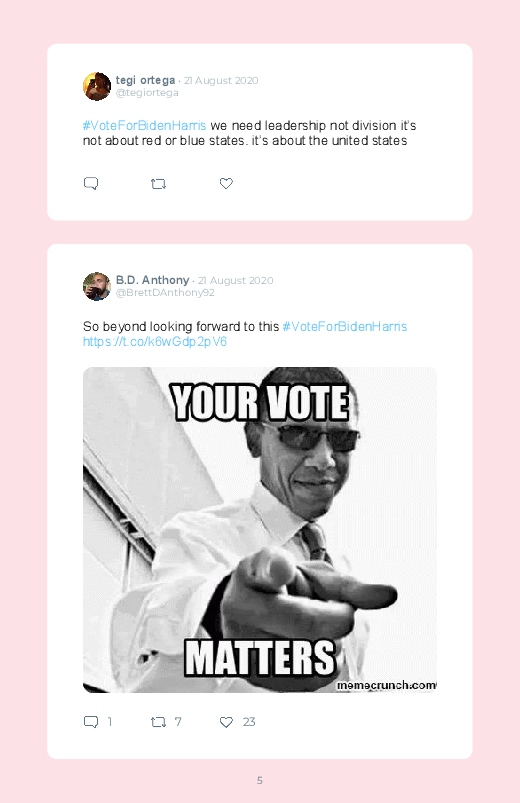This screenshot has height=803, width=520.
Task: Open #VoteForBidenHarris hashtag in second tweet
Action: (x=345, y=326)
